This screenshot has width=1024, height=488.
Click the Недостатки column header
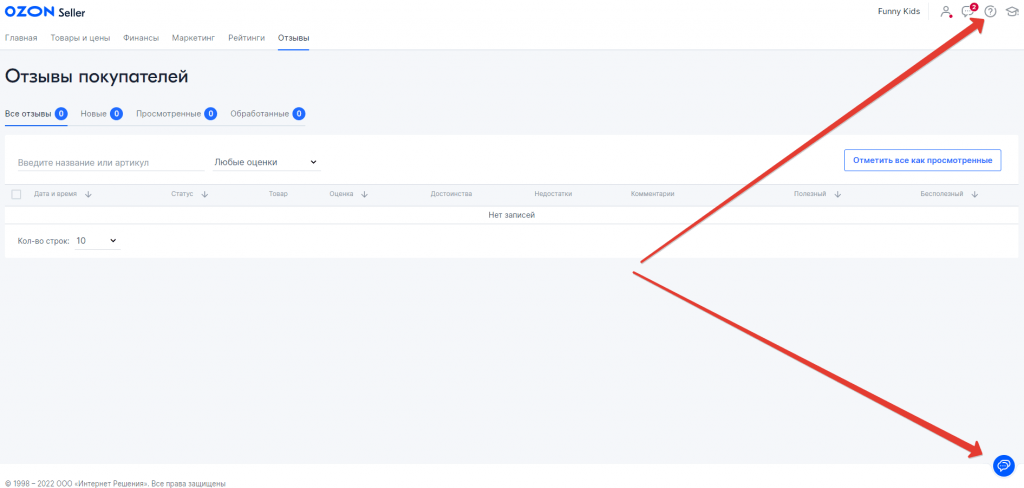[x=553, y=194]
